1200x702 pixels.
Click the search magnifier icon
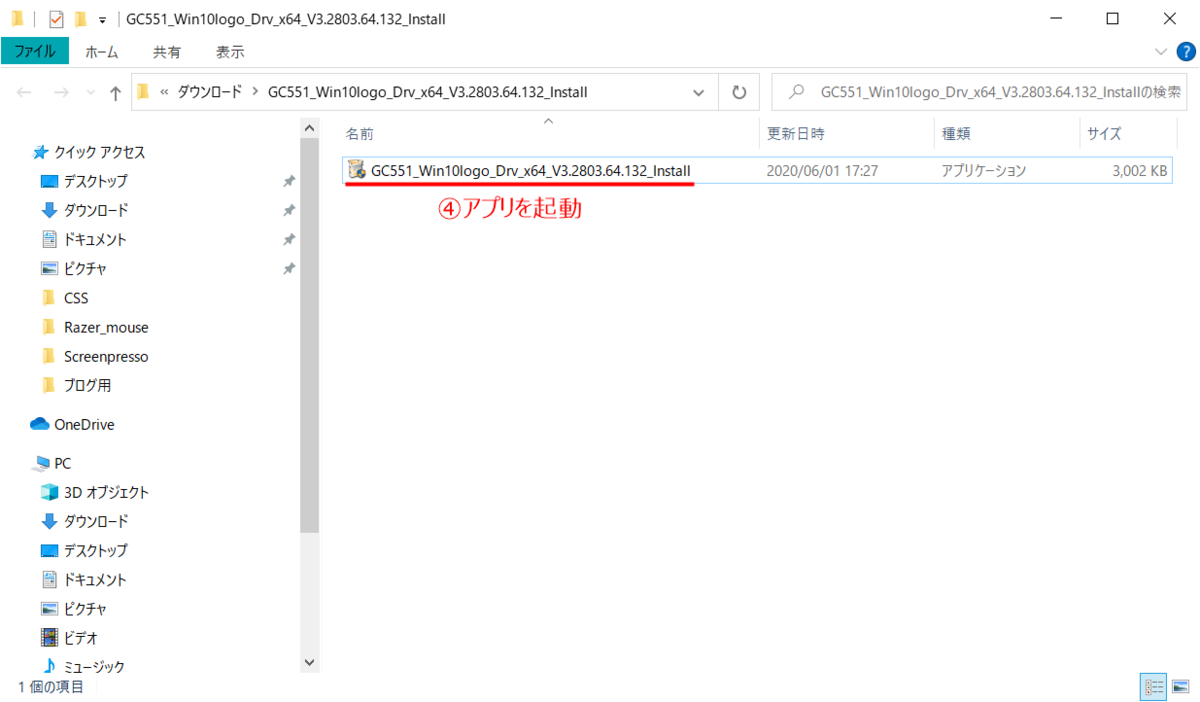pos(797,92)
